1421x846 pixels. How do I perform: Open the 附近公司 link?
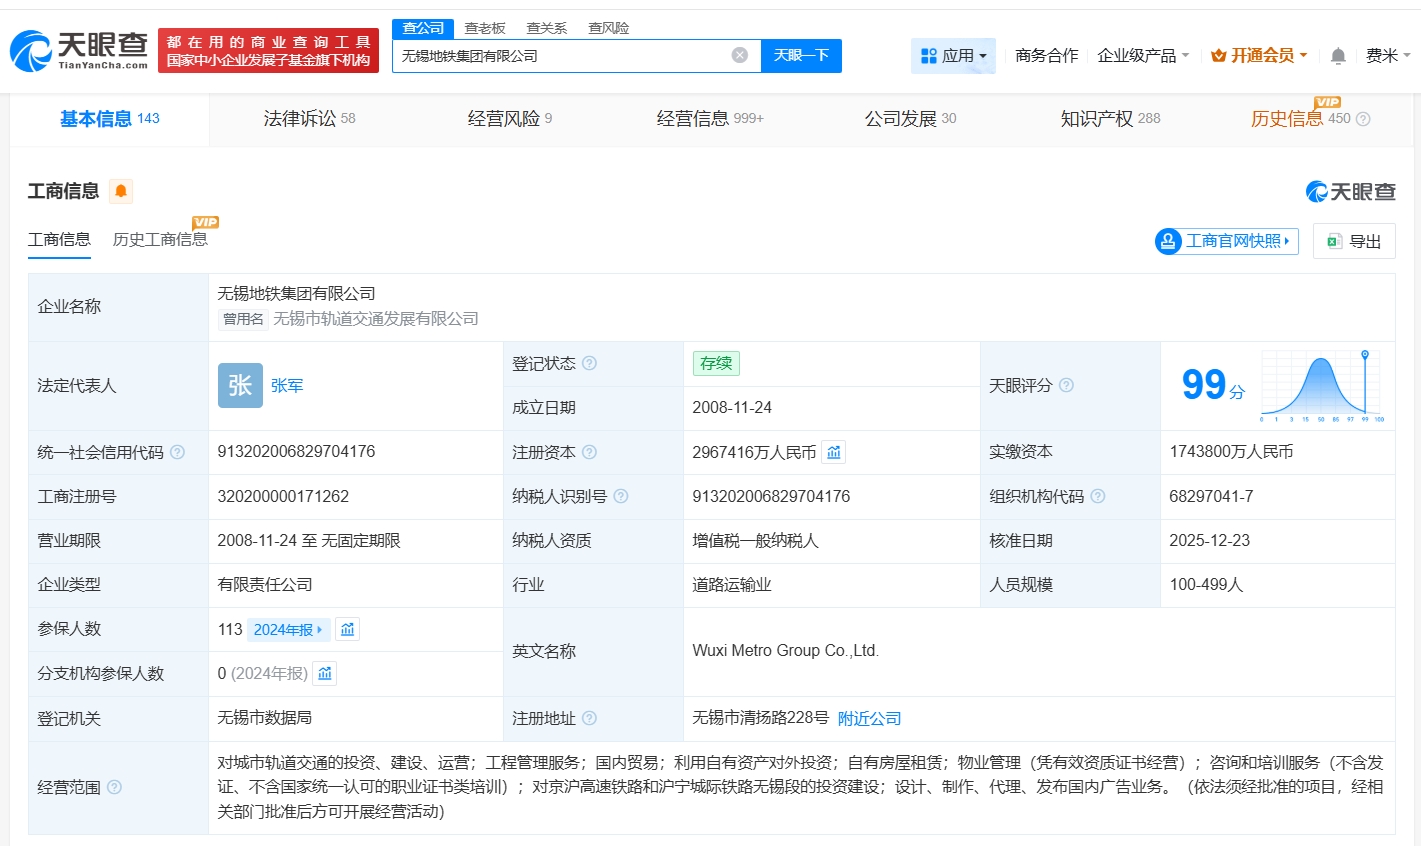tap(869, 719)
